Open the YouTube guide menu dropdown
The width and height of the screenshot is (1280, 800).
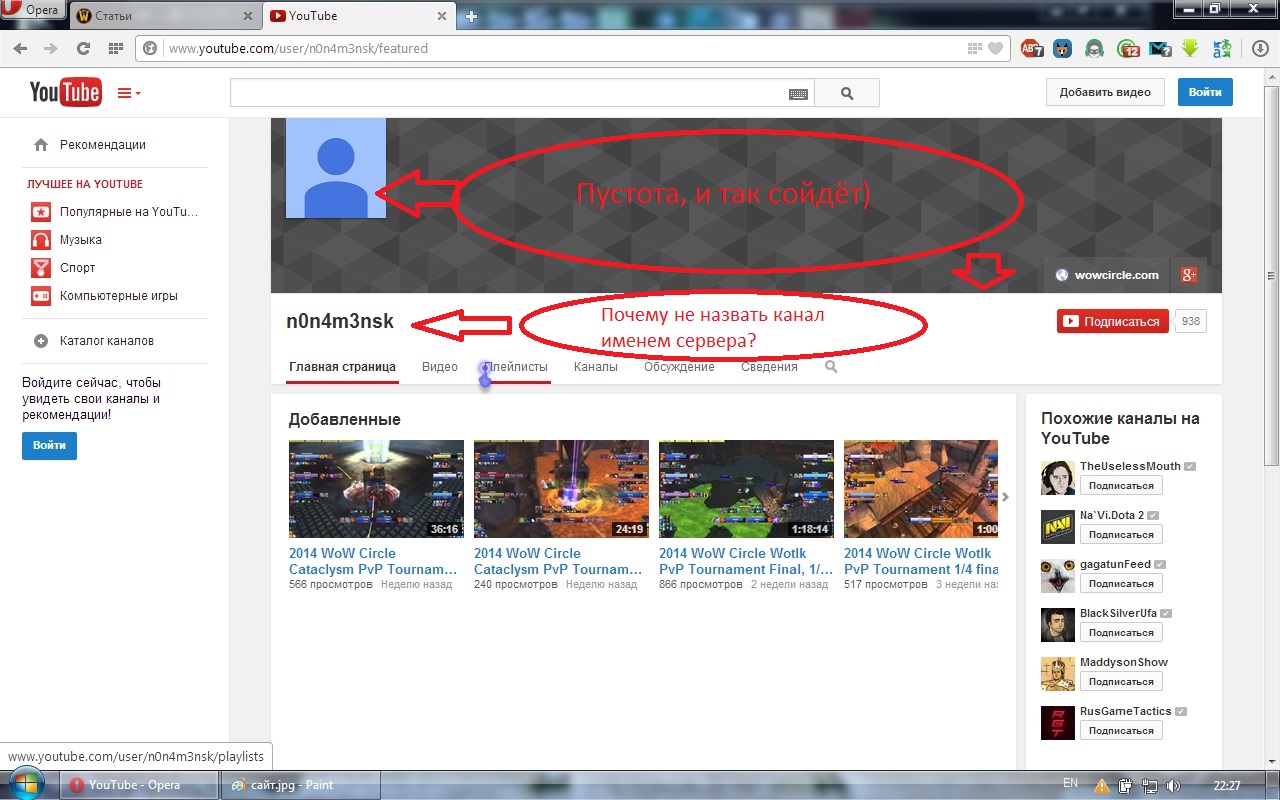click(x=129, y=93)
